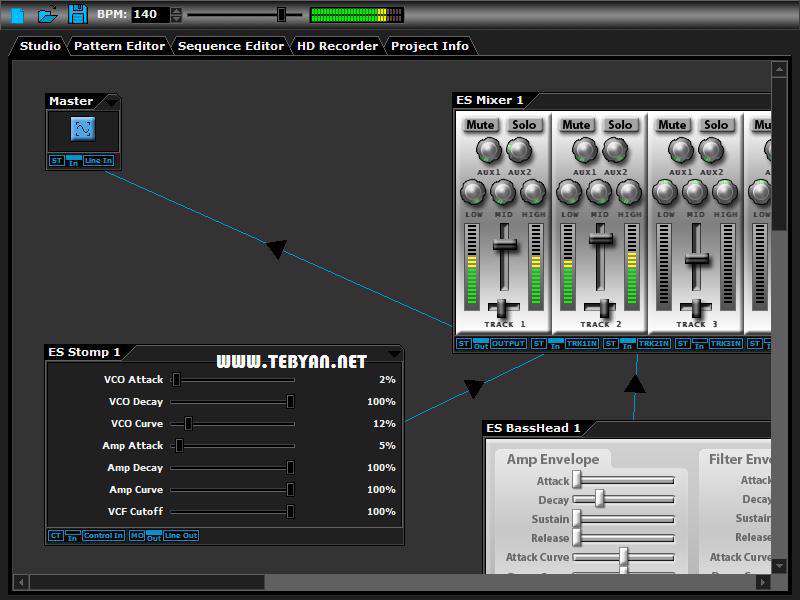
Task: Open the HD Recorder tab
Action: (337, 45)
